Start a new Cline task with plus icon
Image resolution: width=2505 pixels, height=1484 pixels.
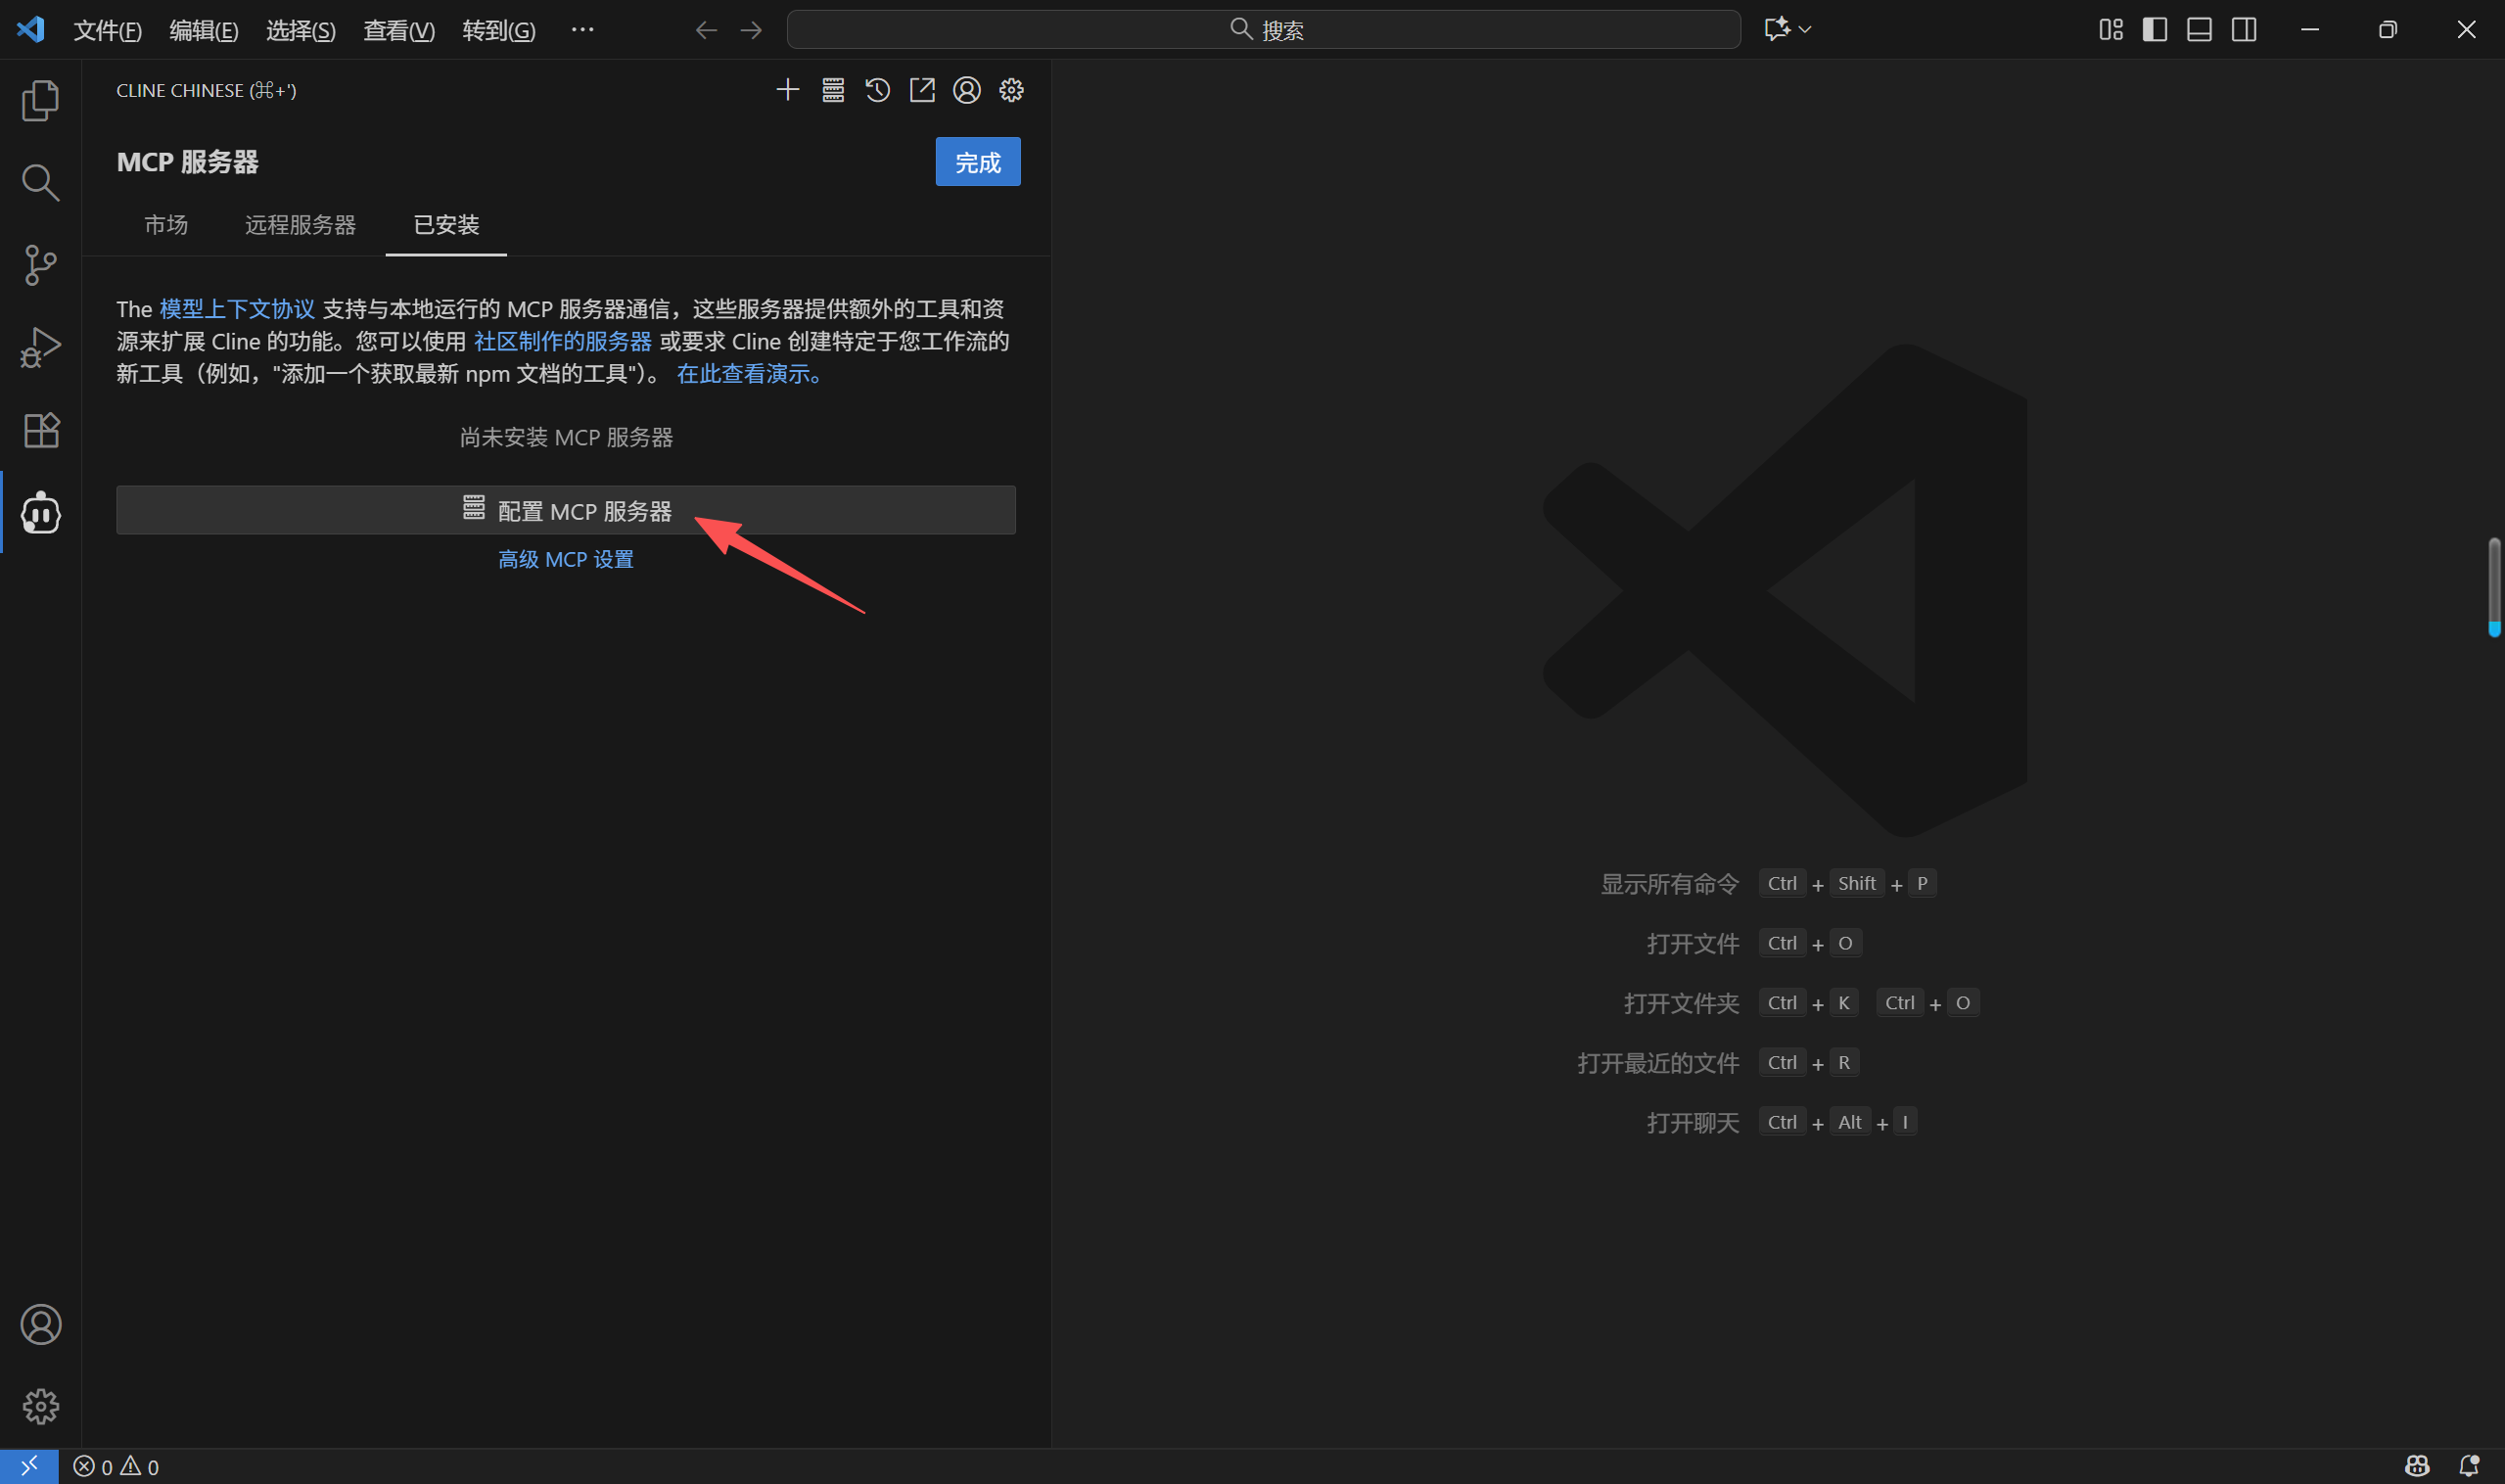coord(787,90)
